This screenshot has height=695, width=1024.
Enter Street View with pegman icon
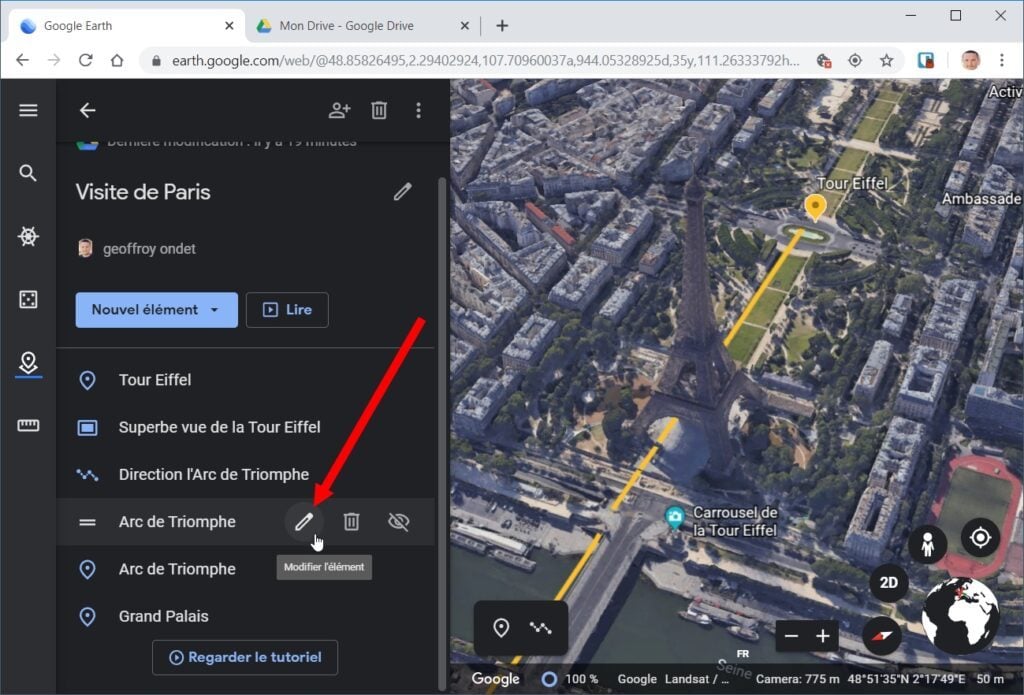pos(927,543)
